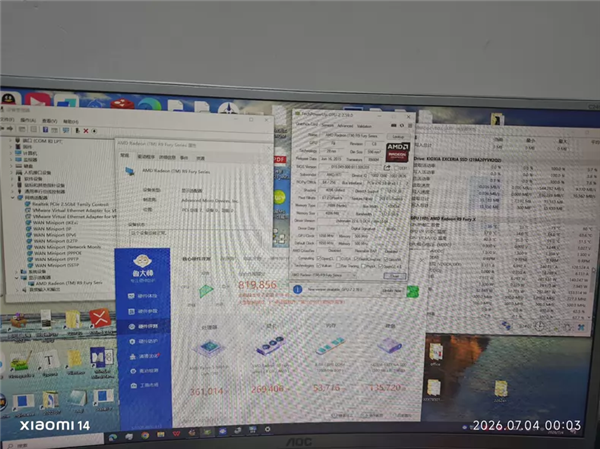Toggle the CUDA checkbox in GPU-Z
The height and width of the screenshot is (449, 600).
tap(339, 259)
